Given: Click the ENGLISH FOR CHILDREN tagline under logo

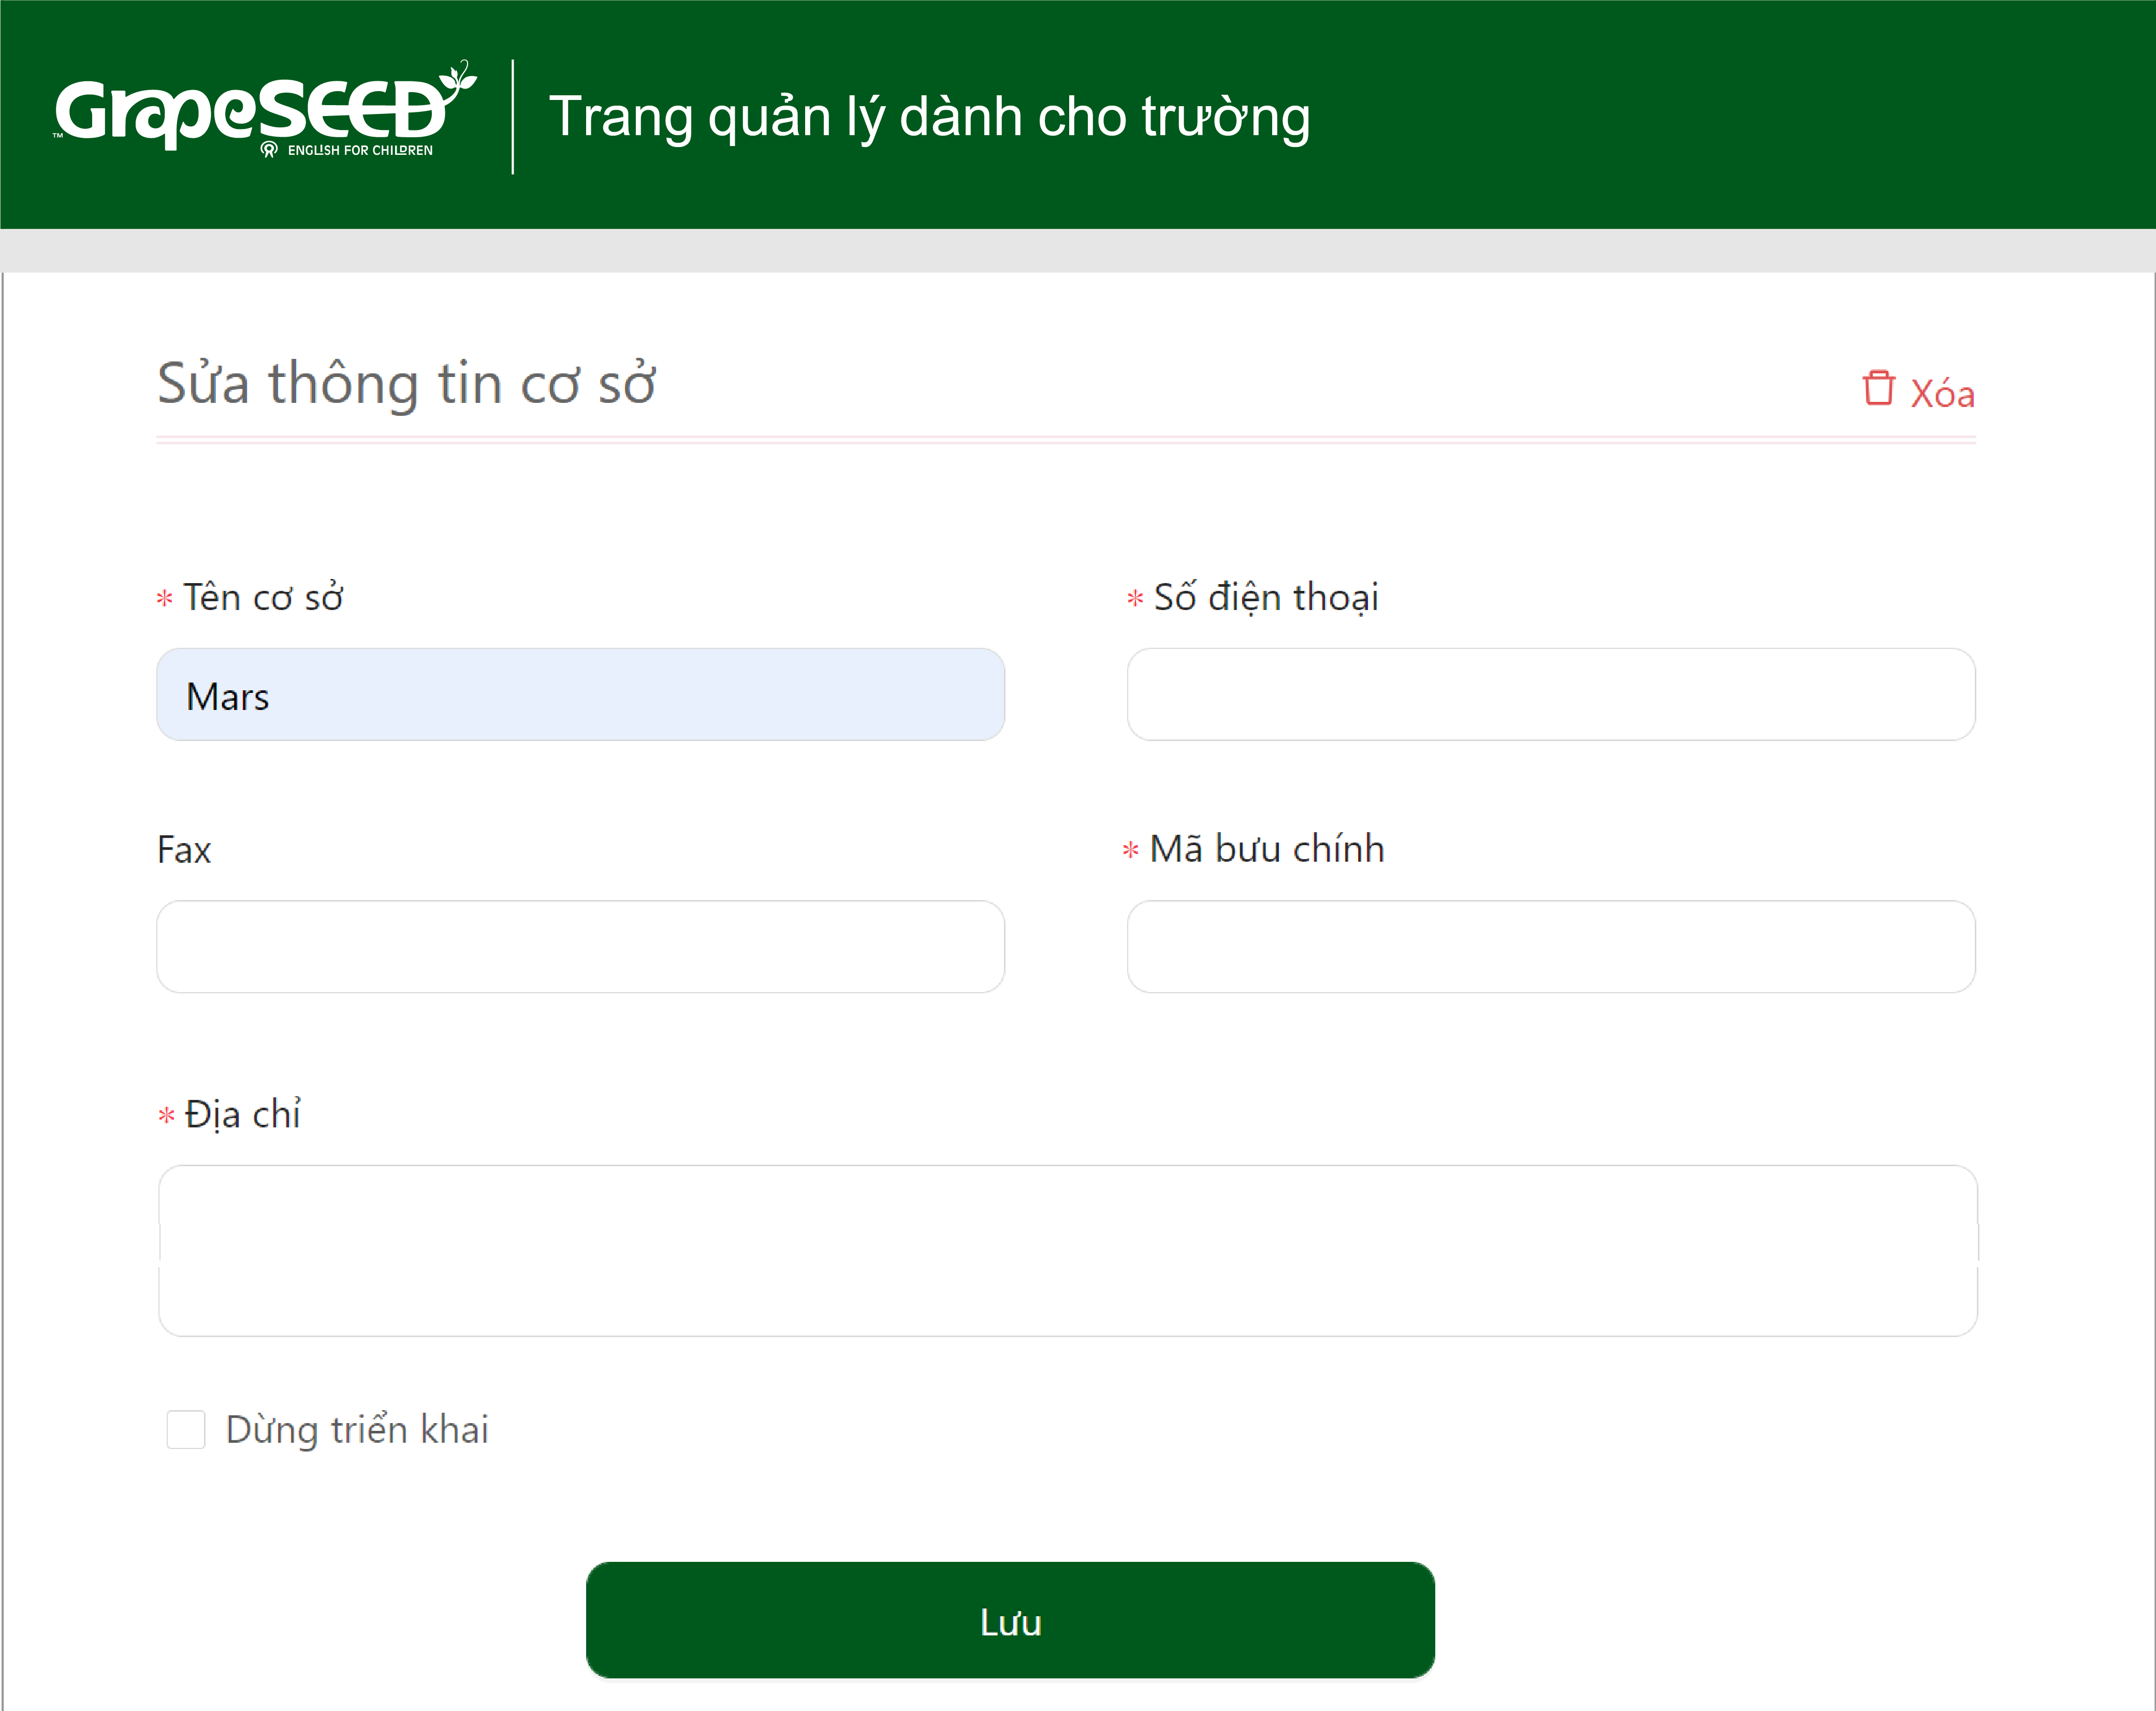Looking at the screenshot, I should pos(360,150).
